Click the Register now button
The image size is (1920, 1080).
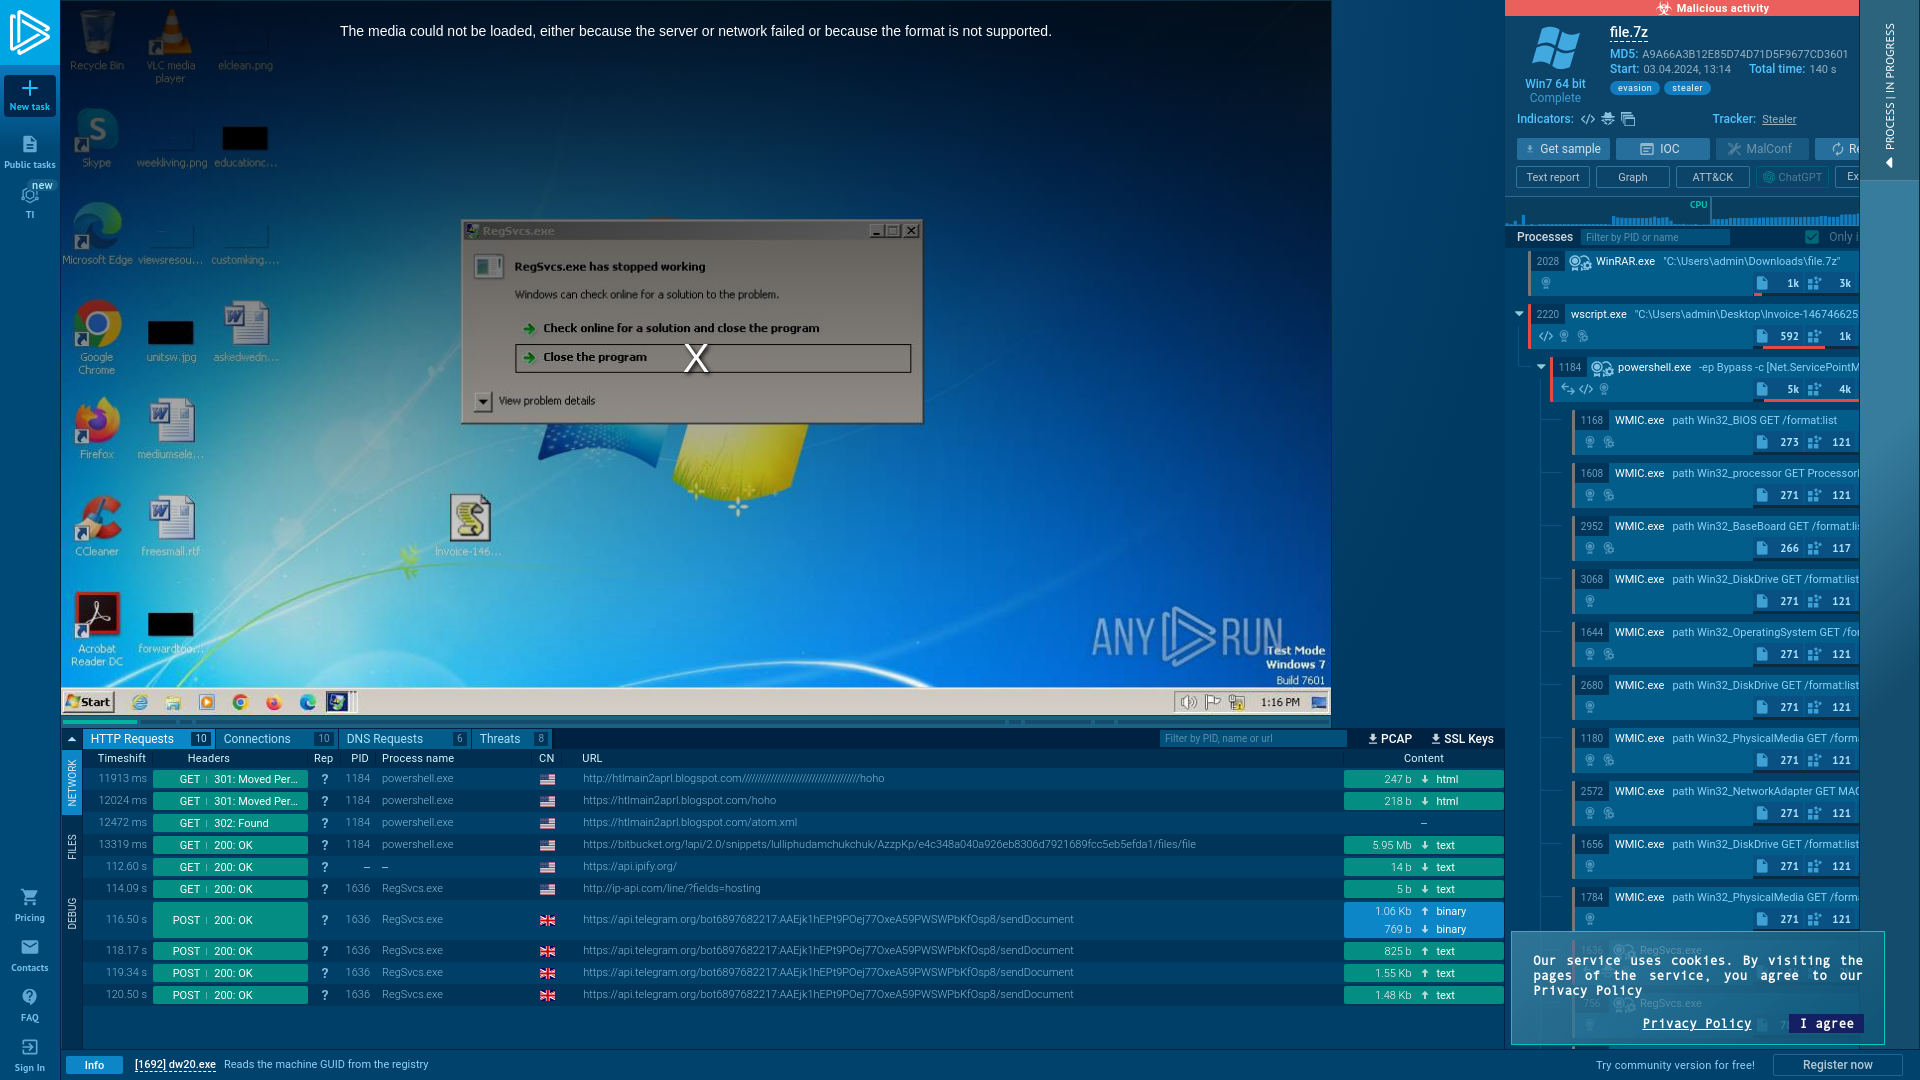(1838, 1065)
